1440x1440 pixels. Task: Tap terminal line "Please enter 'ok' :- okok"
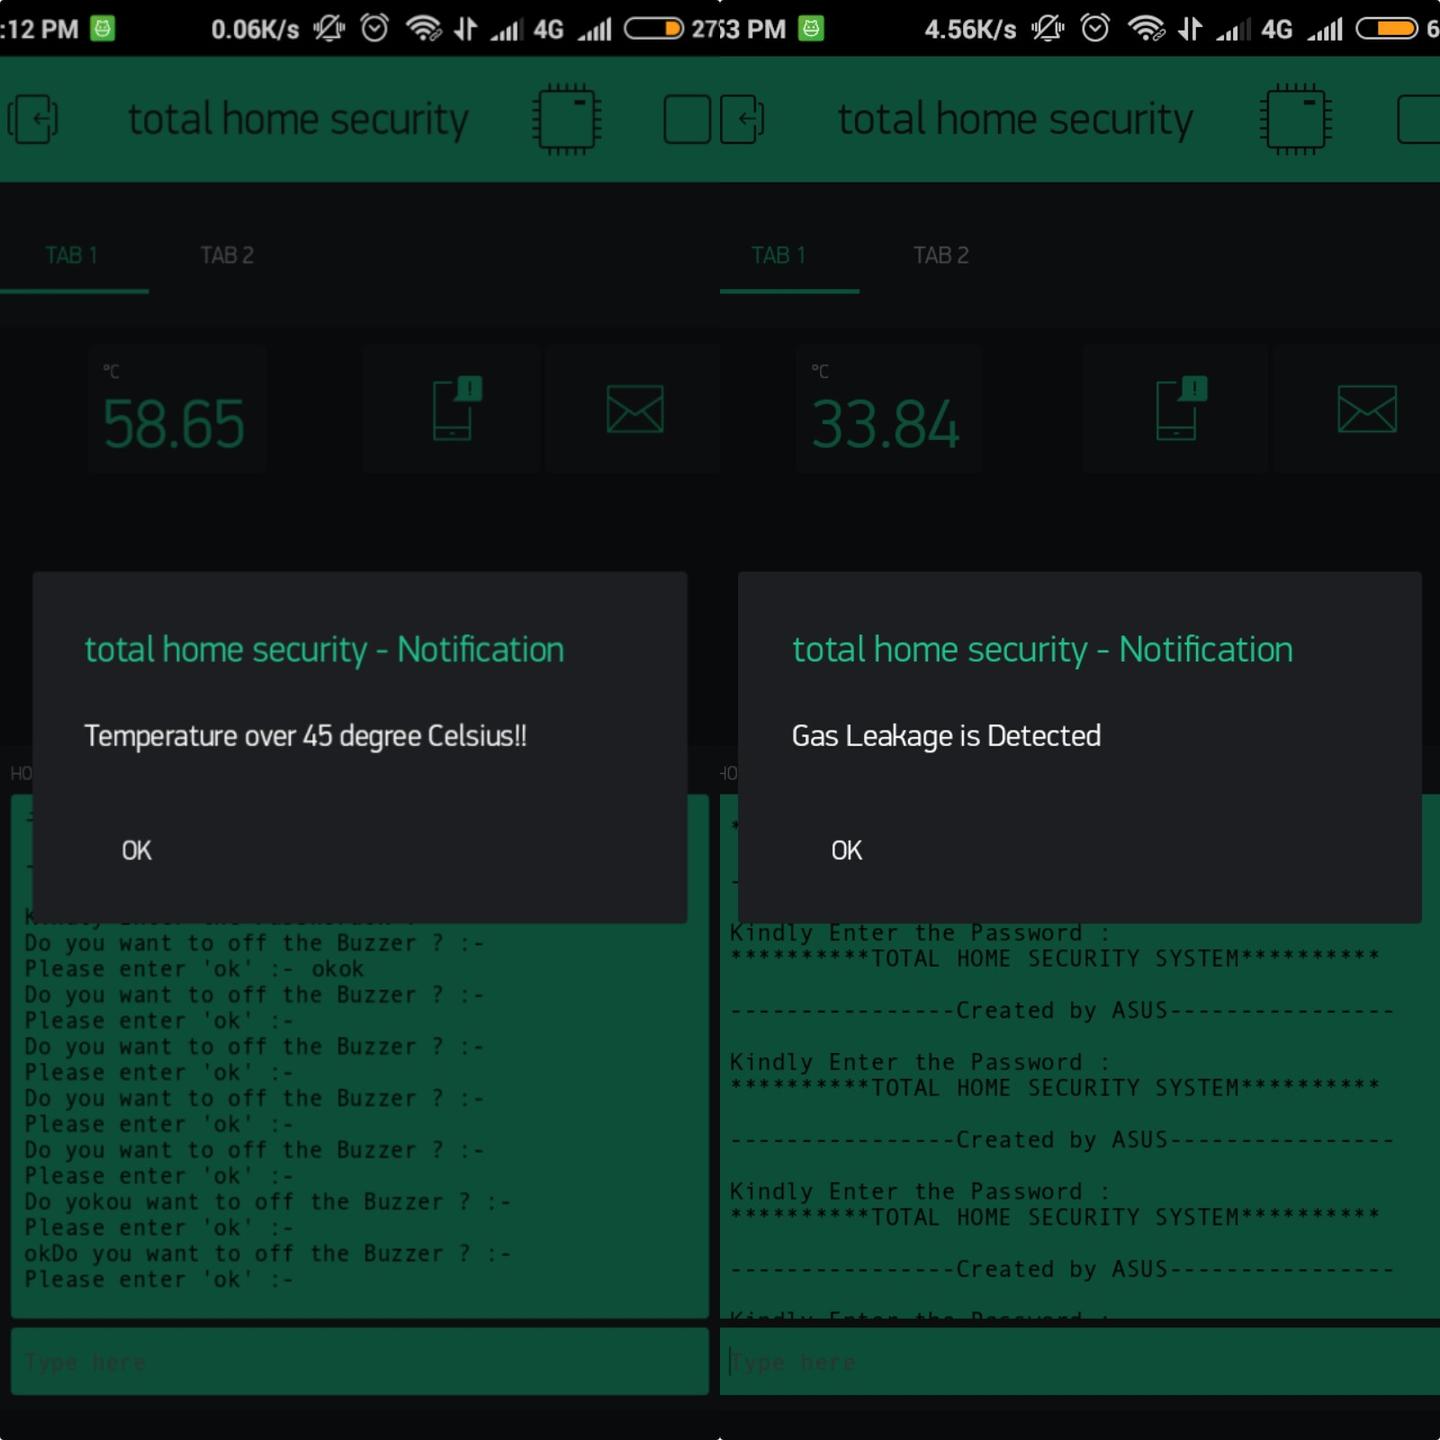click(194, 969)
